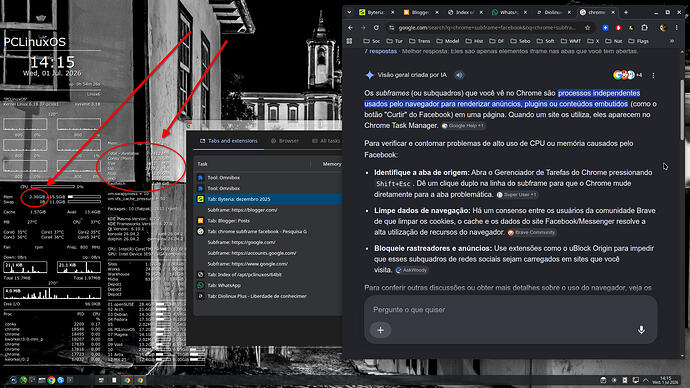The image size is (690, 388).
Task: Select 'Subframe: https://accounts.google.com/' task row
Action: [x=268, y=253]
